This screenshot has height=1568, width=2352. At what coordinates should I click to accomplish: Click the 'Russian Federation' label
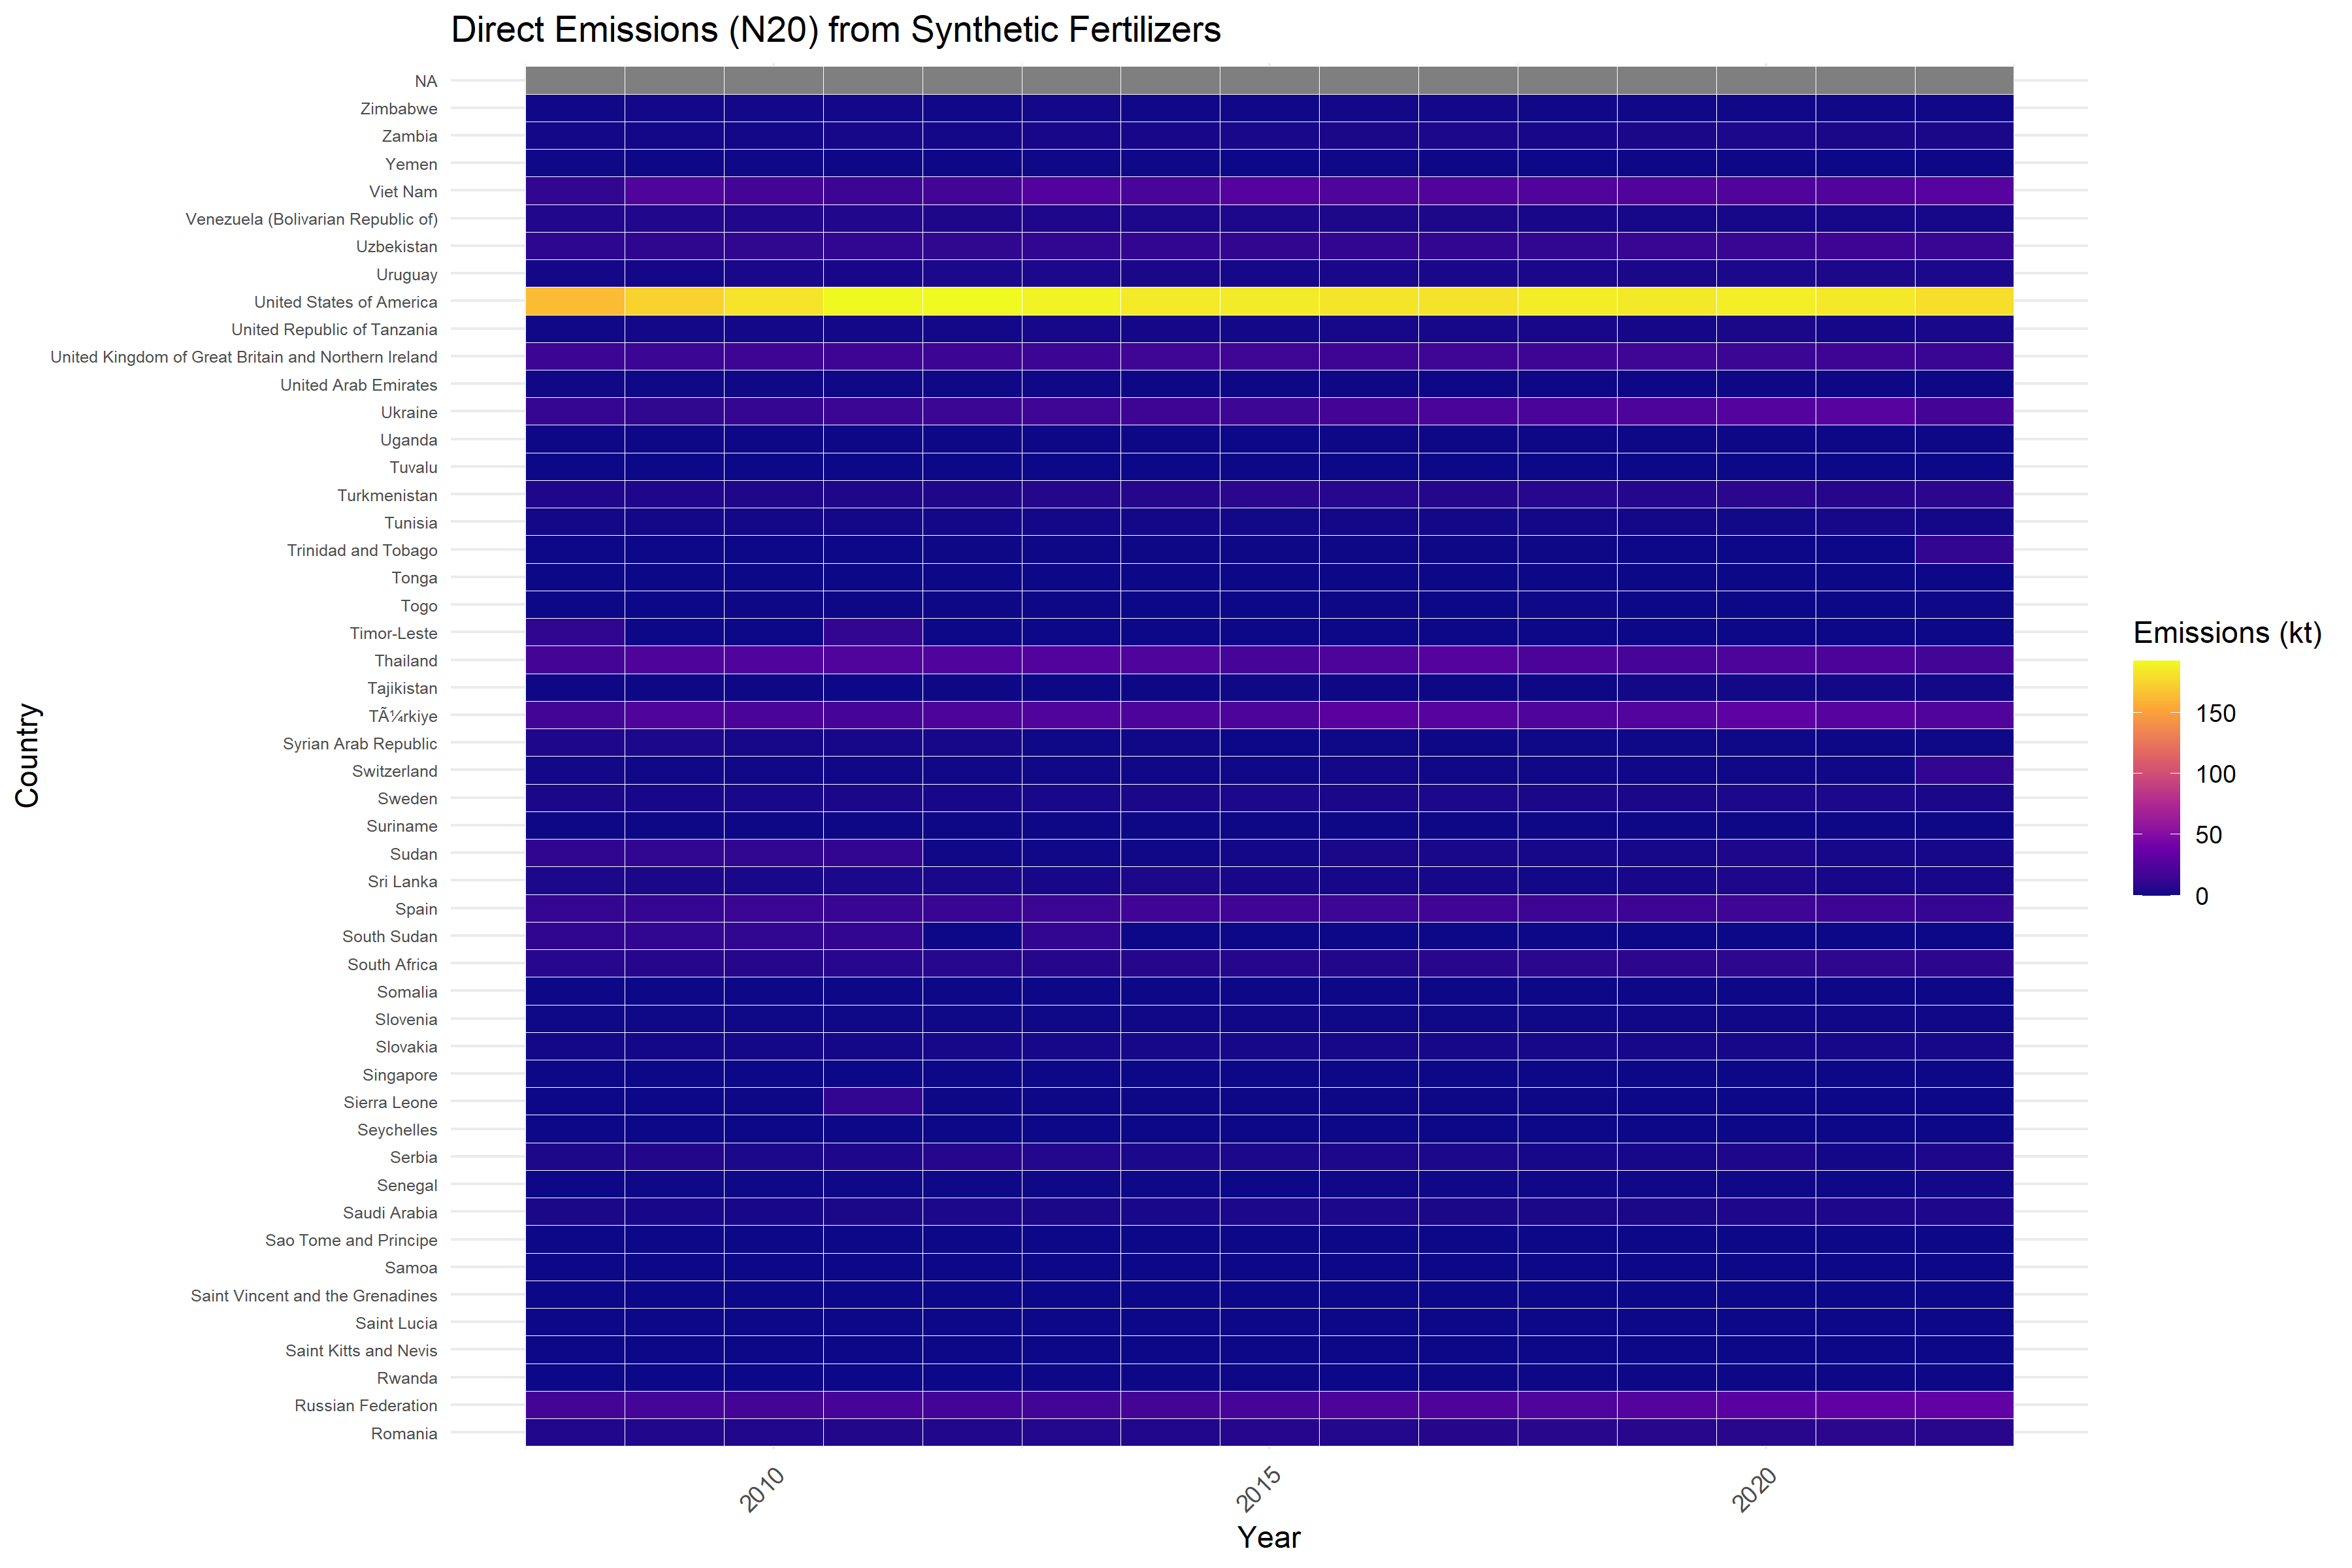366,1406
